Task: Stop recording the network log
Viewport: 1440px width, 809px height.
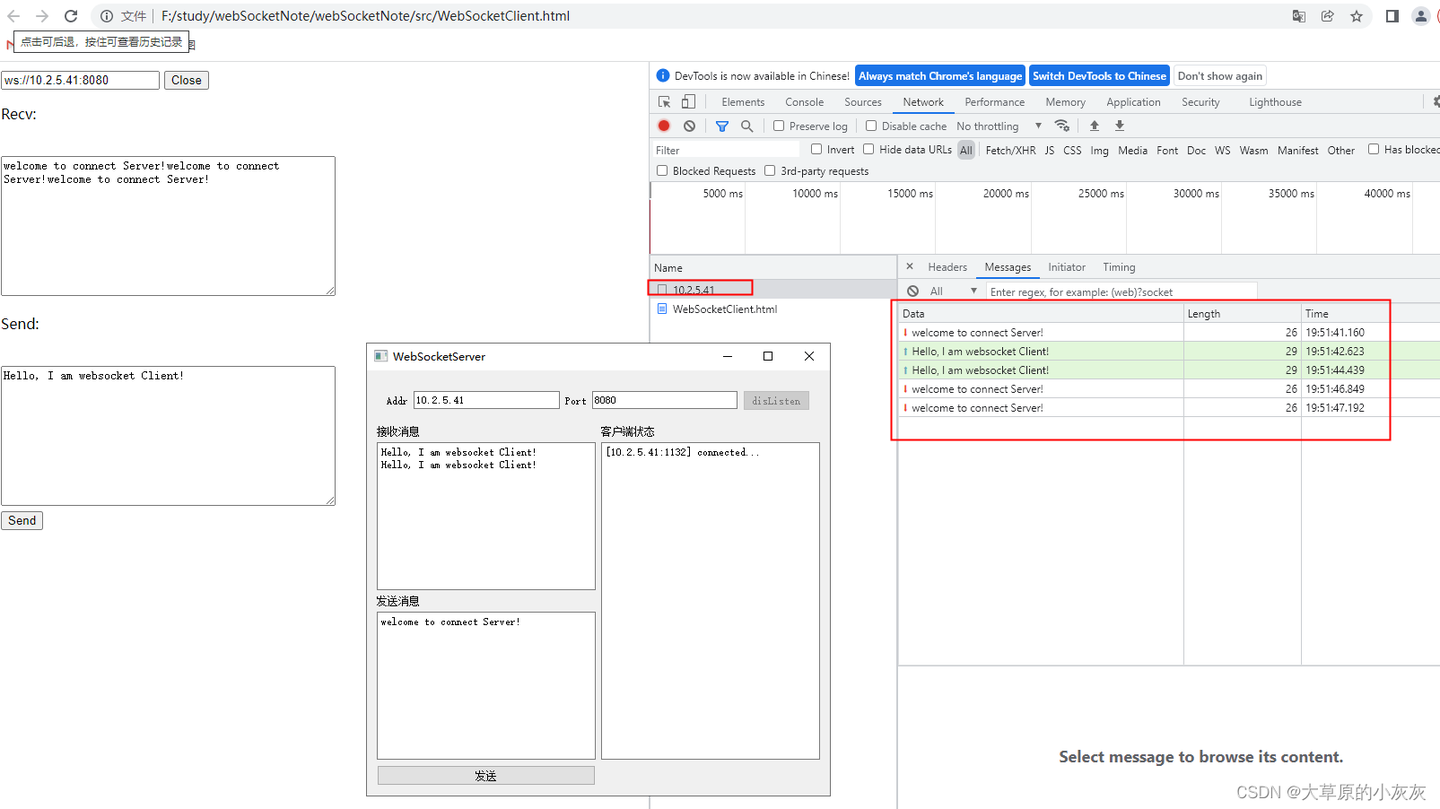Action: coord(664,126)
